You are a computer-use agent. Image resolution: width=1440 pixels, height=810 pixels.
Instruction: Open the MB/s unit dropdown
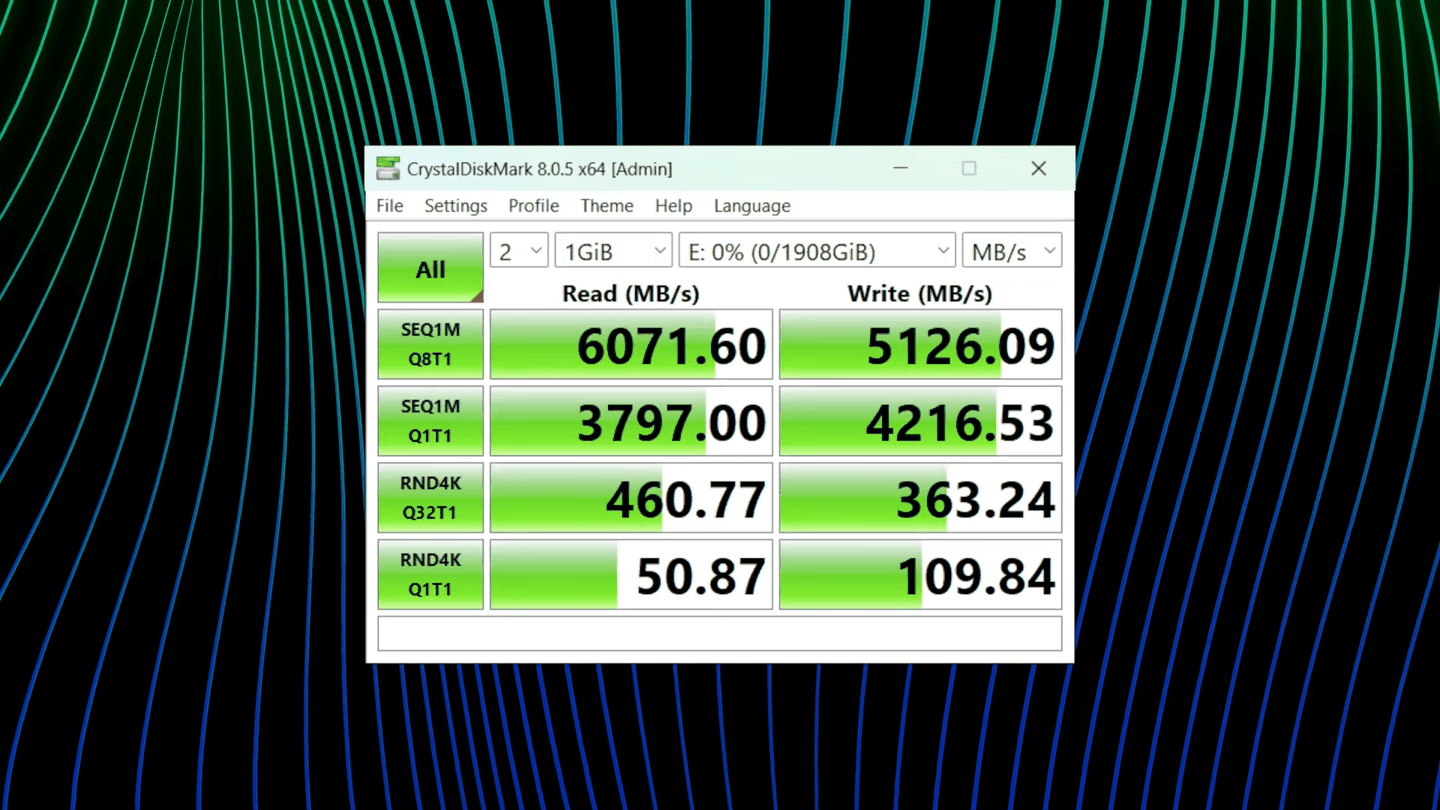(1011, 250)
